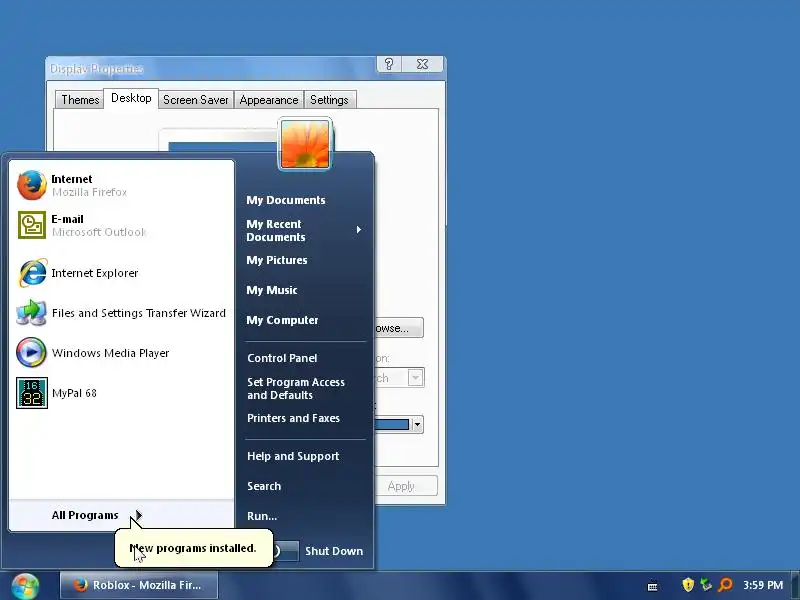Switch to the Themes tab

tap(80, 99)
